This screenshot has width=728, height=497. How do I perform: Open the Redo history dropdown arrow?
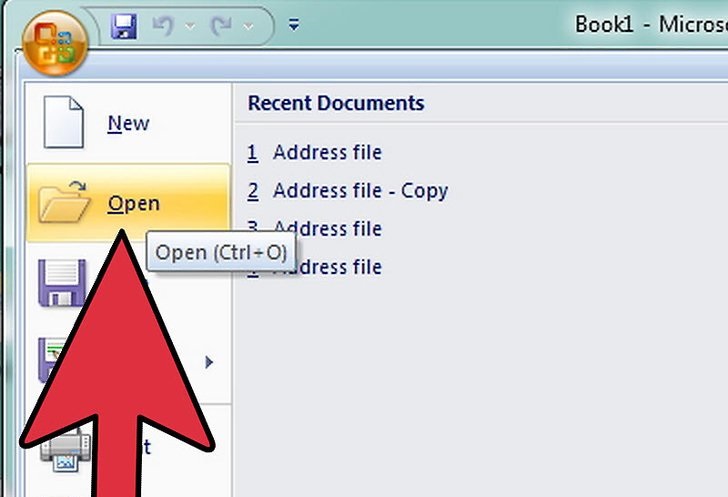point(248,26)
